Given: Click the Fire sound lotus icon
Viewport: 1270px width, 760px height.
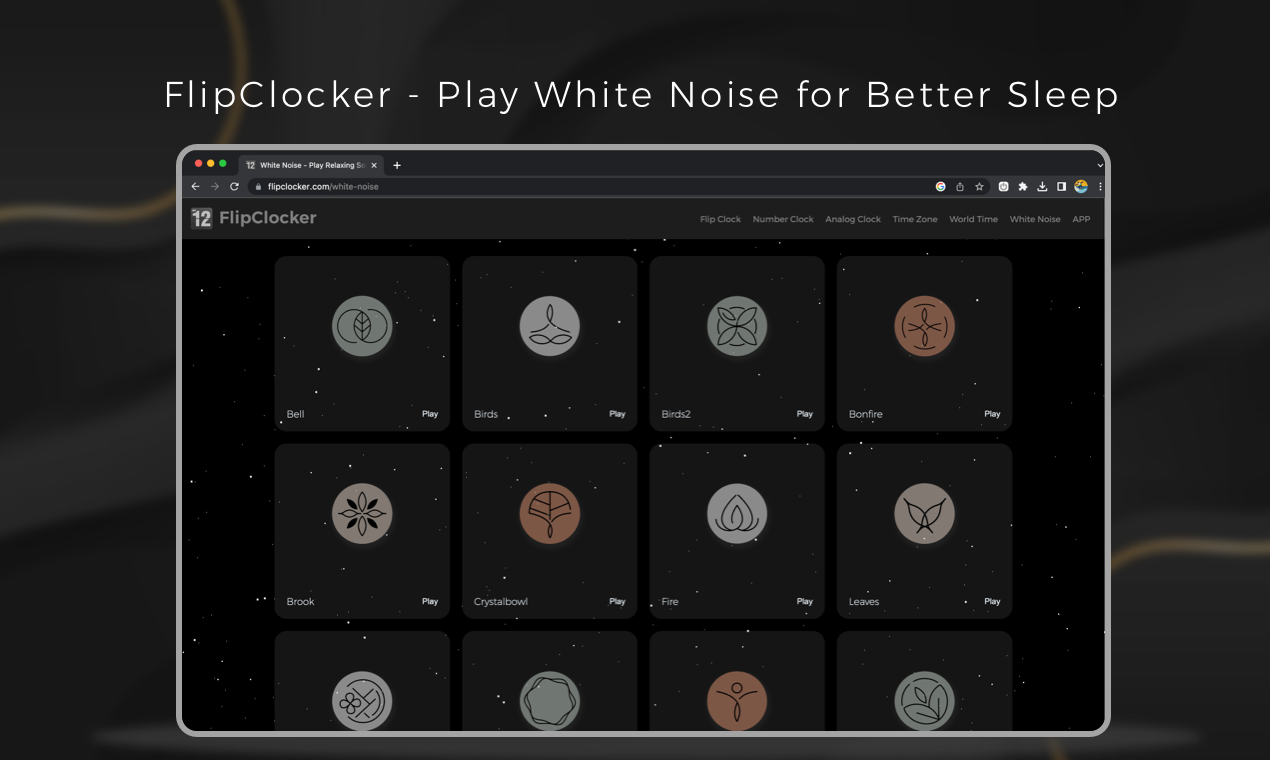Looking at the screenshot, I should pos(737,514).
